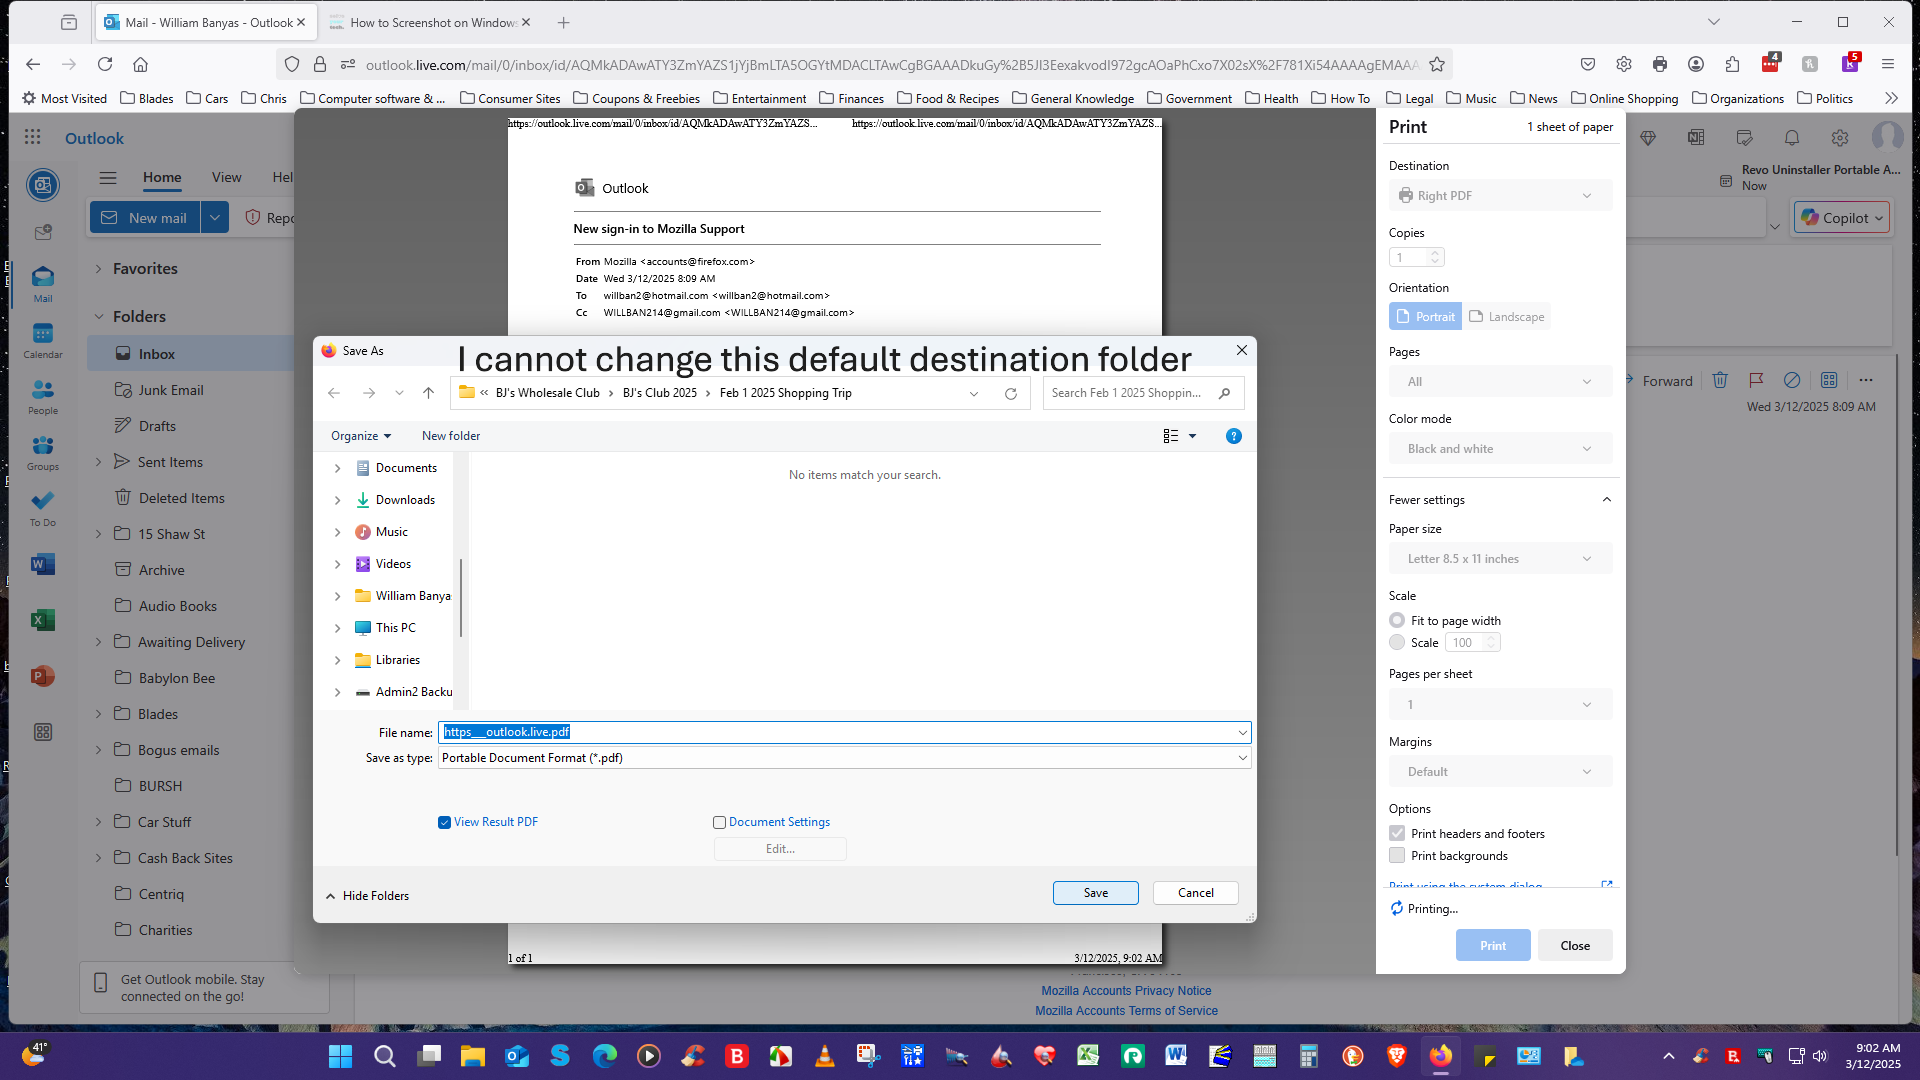1920x1080 pixels.
Task: Switch to the Home ribbon tab
Action: 162,177
